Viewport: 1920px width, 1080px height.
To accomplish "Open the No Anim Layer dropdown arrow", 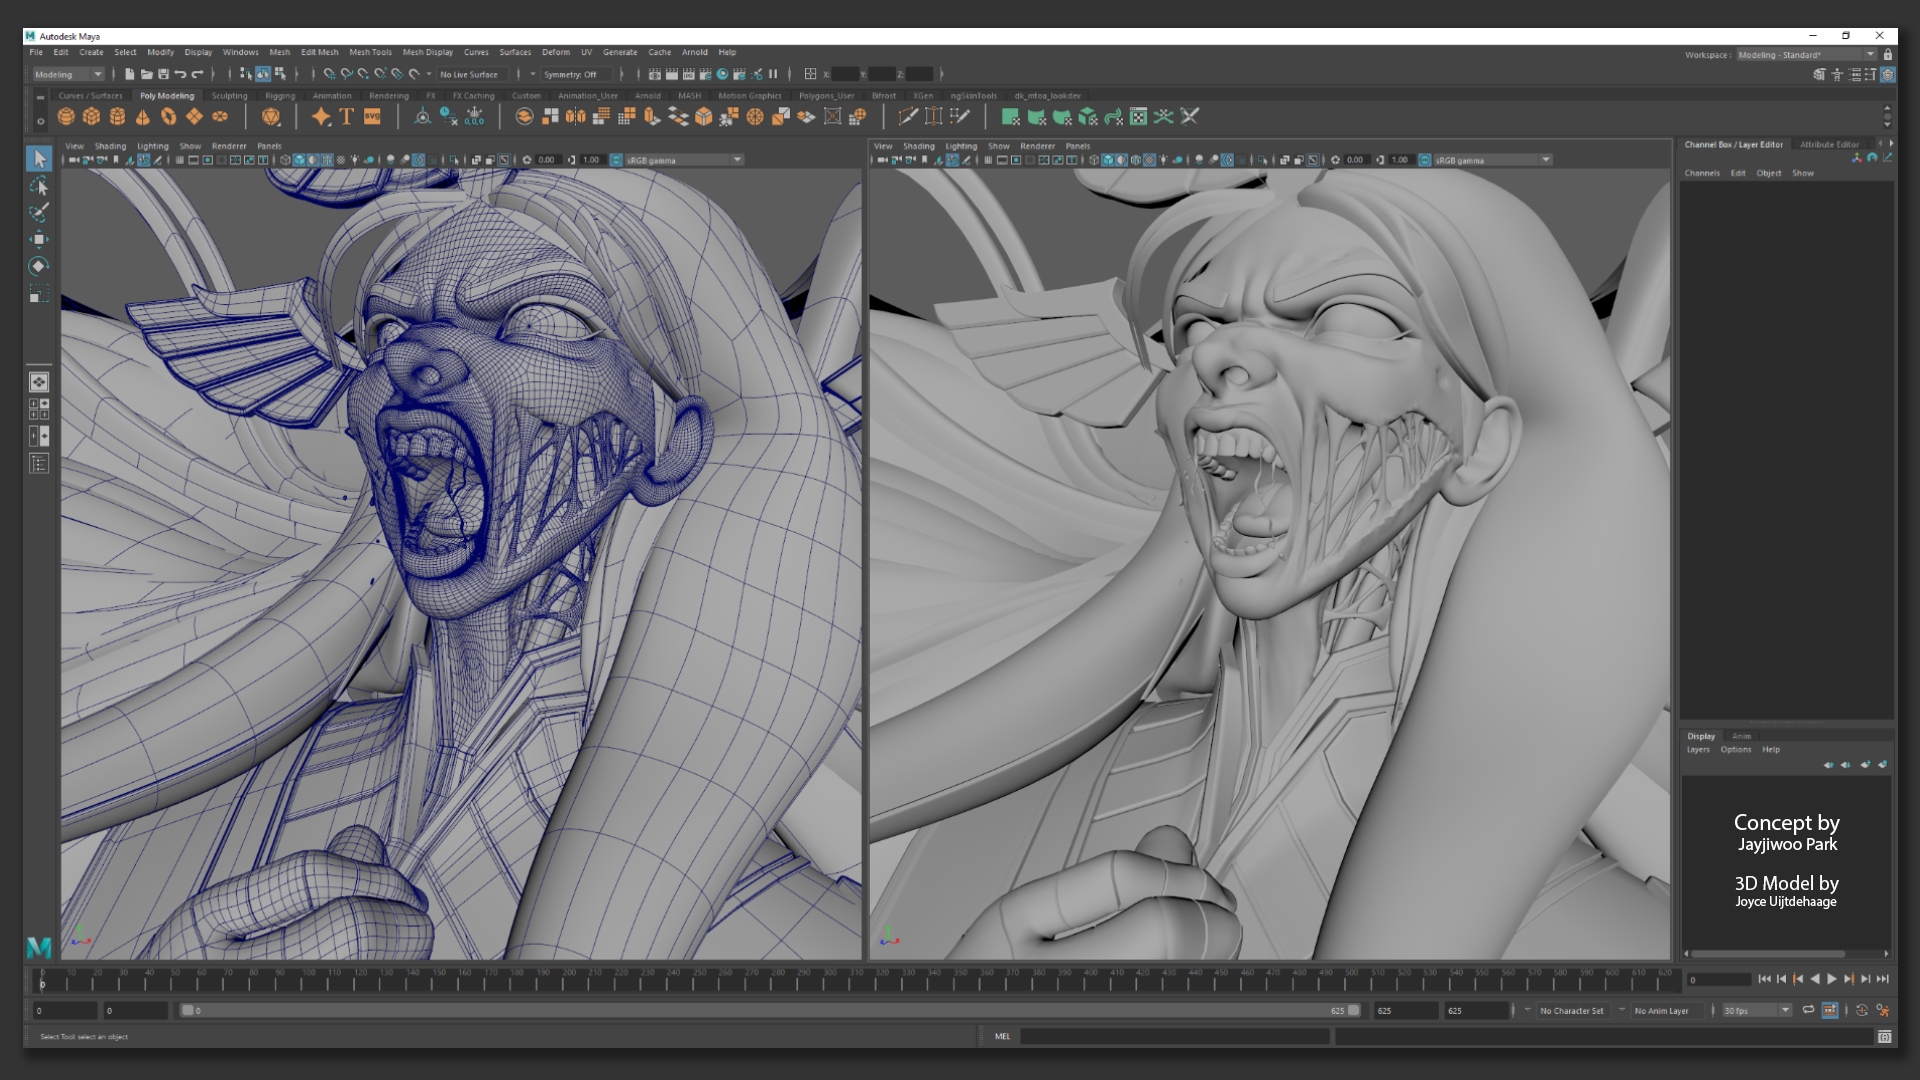I will [x=1622, y=1010].
